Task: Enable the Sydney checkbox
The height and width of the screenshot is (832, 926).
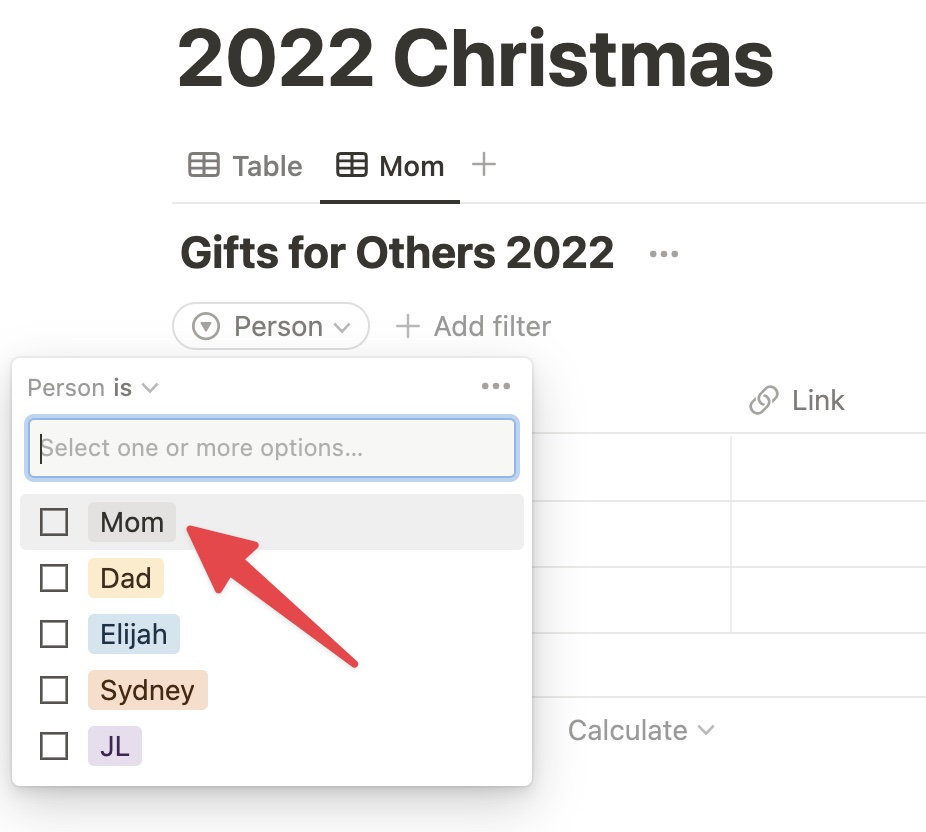Action: pyautogui.click(x=54, y=690)
